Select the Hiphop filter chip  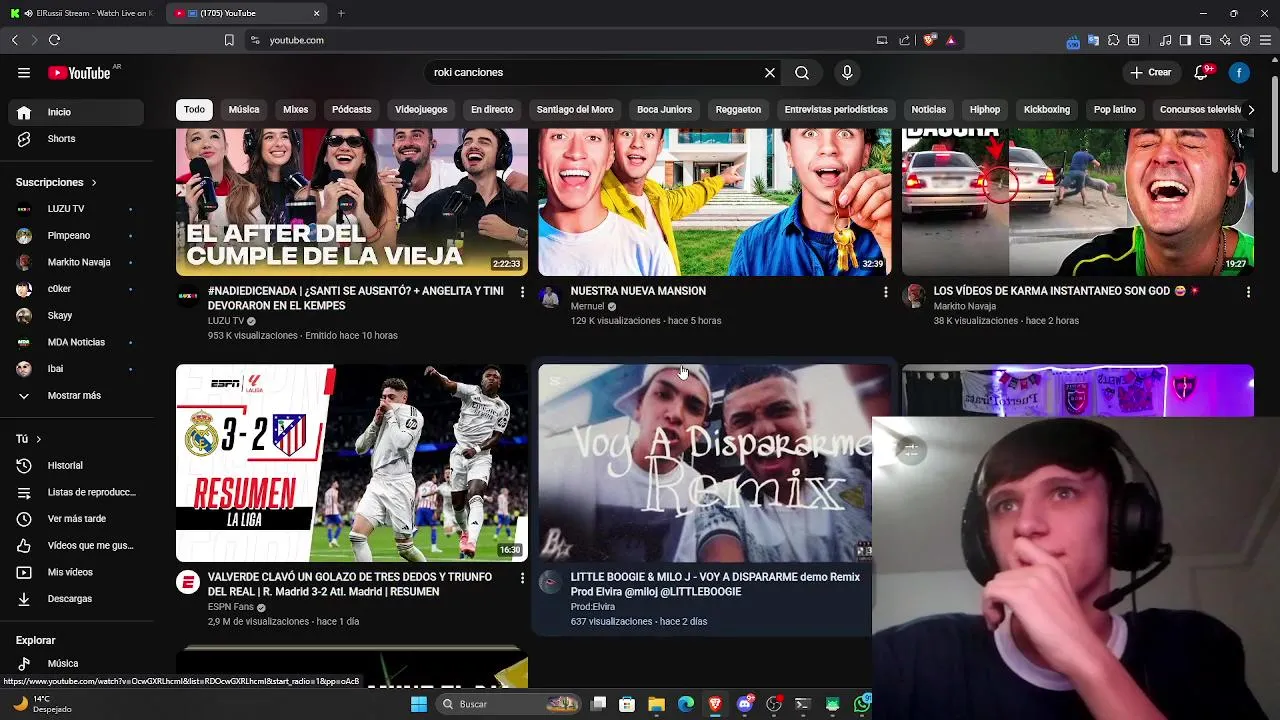point(985,109)
